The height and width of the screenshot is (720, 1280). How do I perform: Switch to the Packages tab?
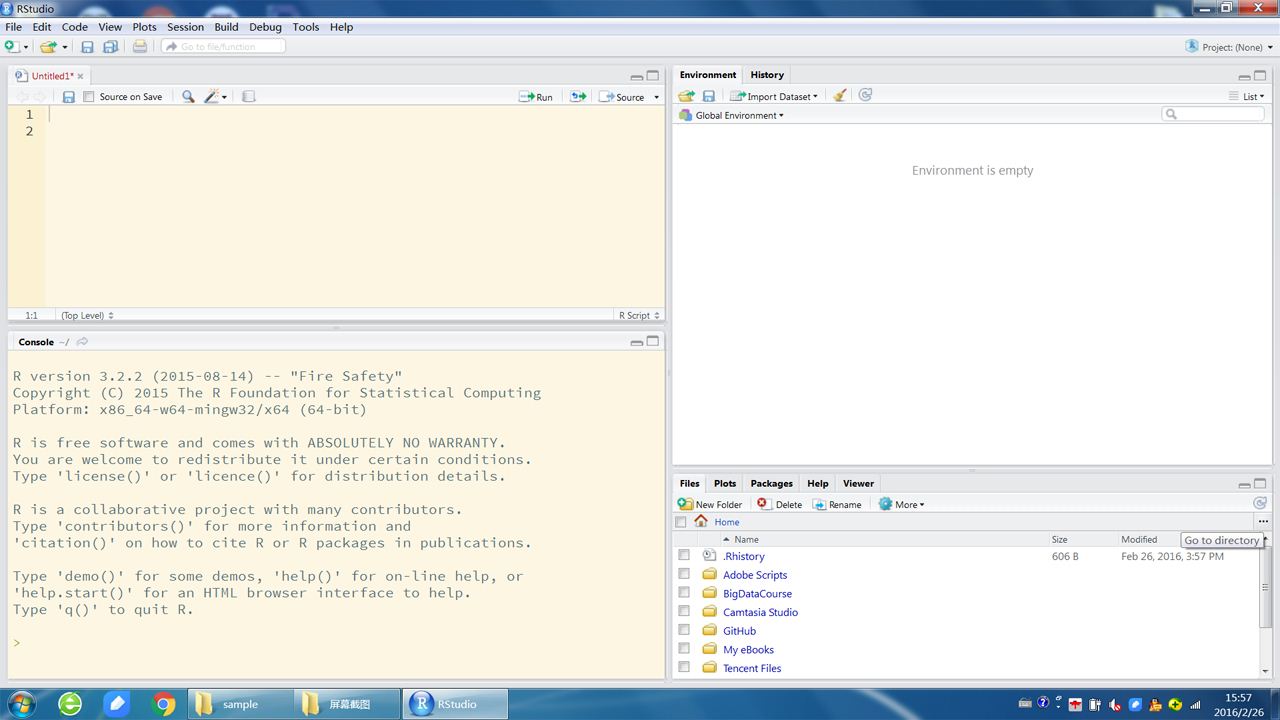point(771,483)
